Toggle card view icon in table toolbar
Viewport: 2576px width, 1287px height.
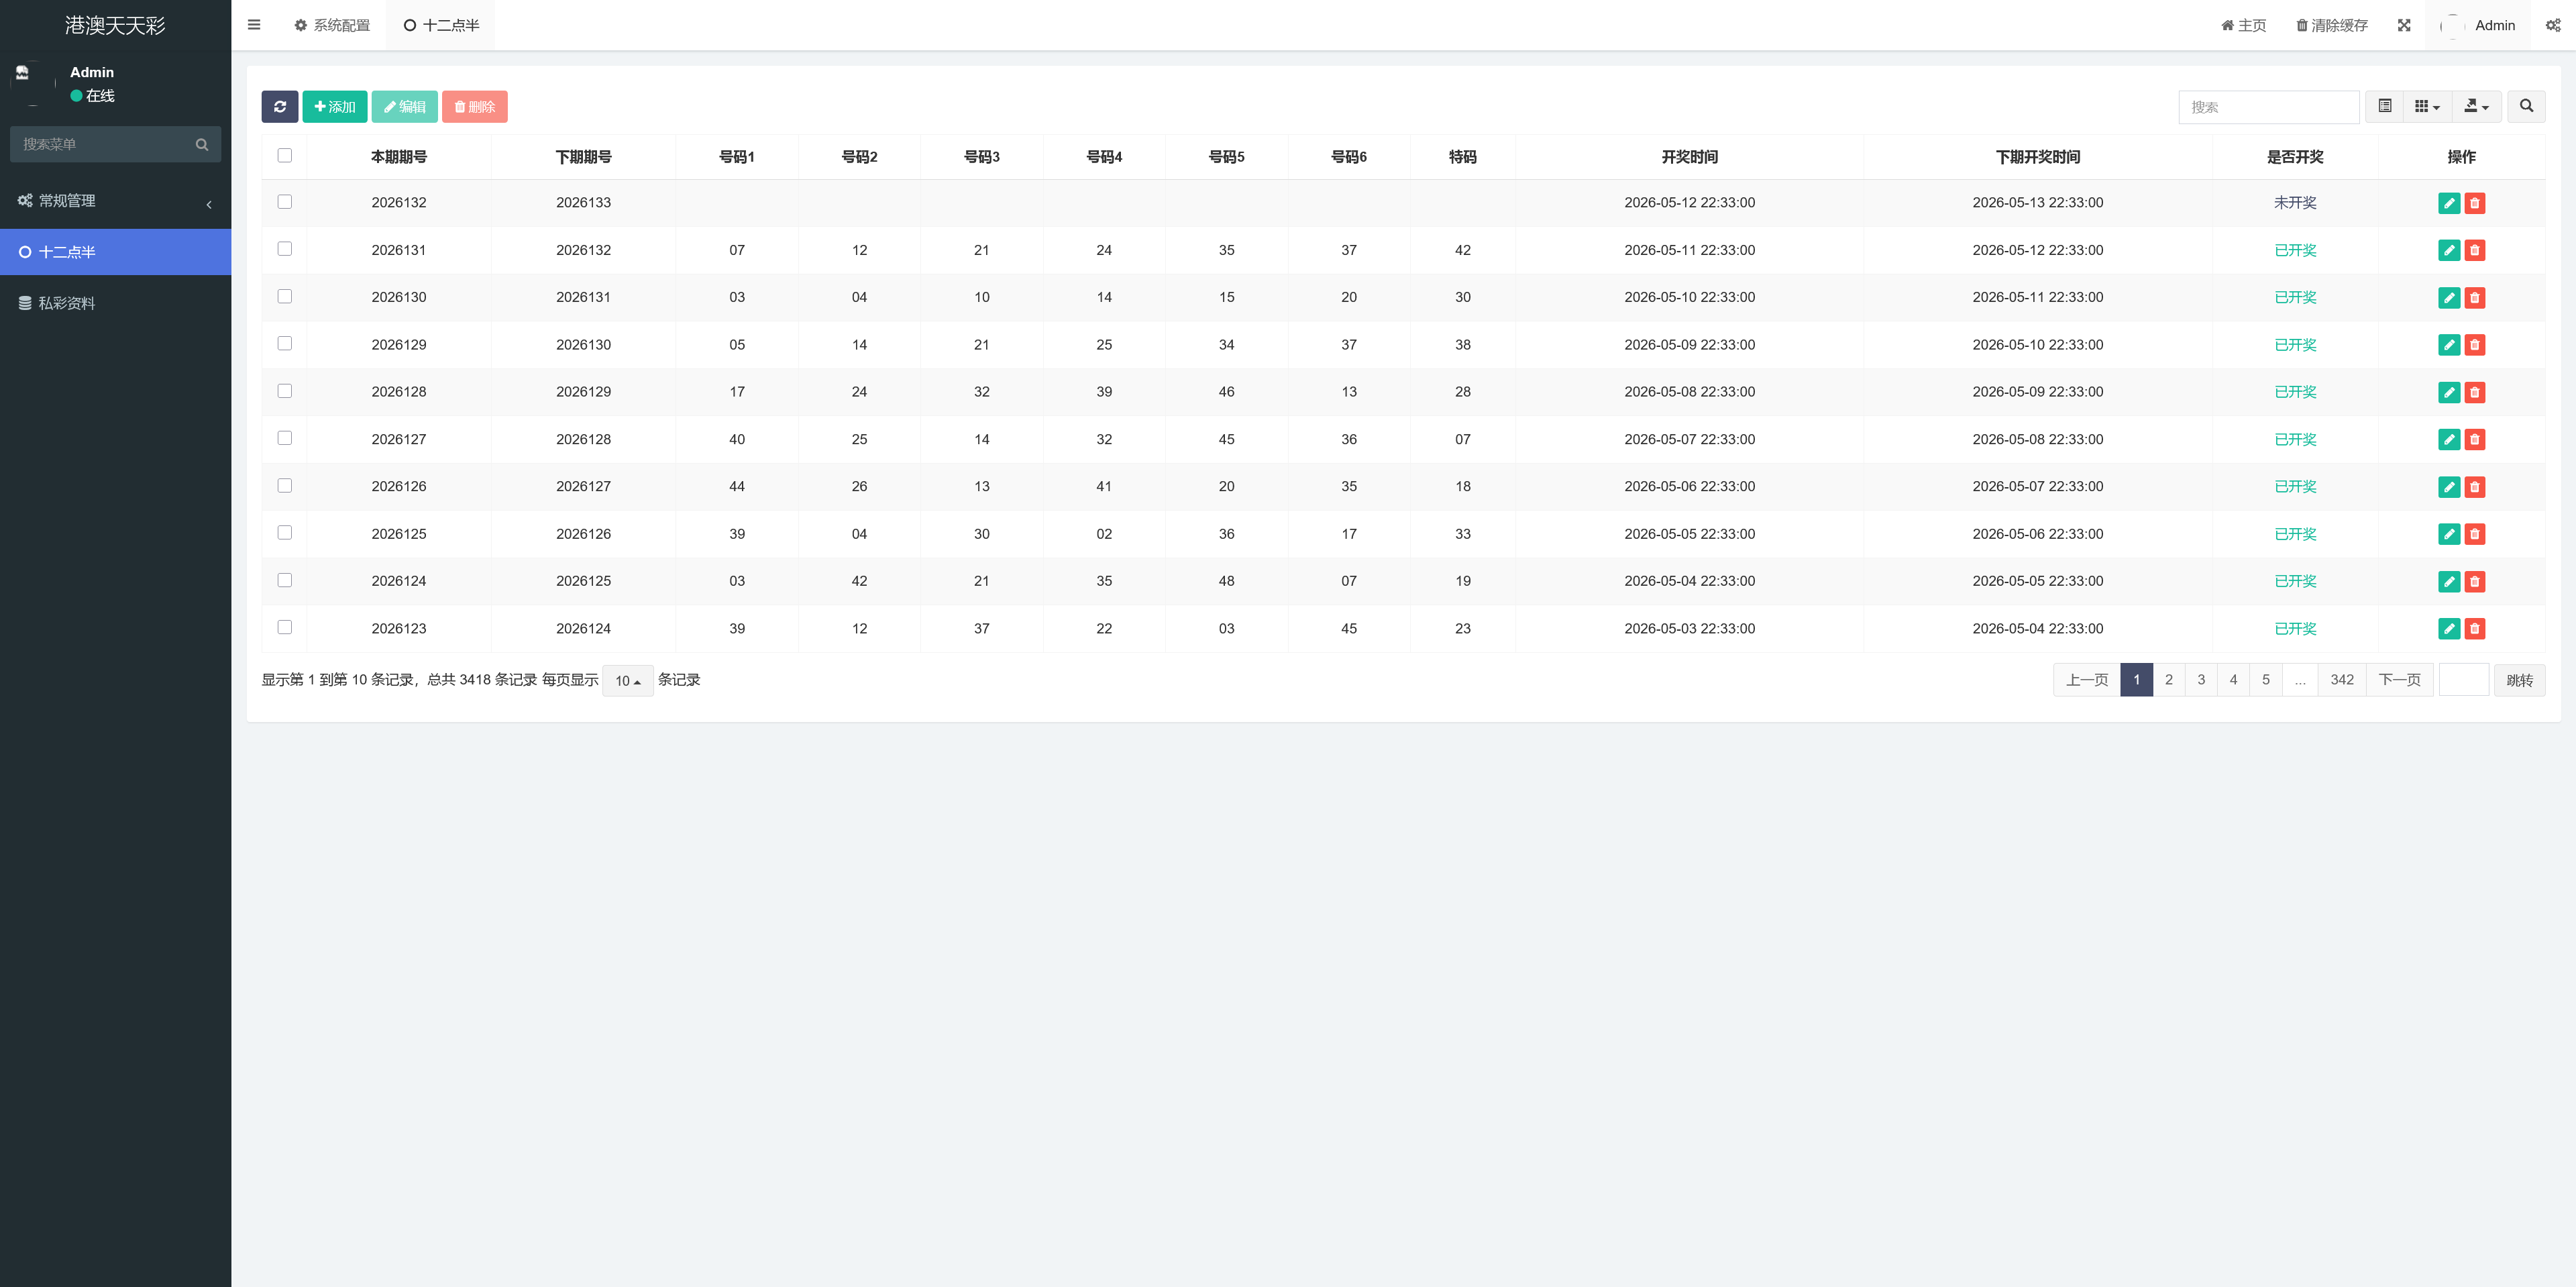coord(2385,106)
